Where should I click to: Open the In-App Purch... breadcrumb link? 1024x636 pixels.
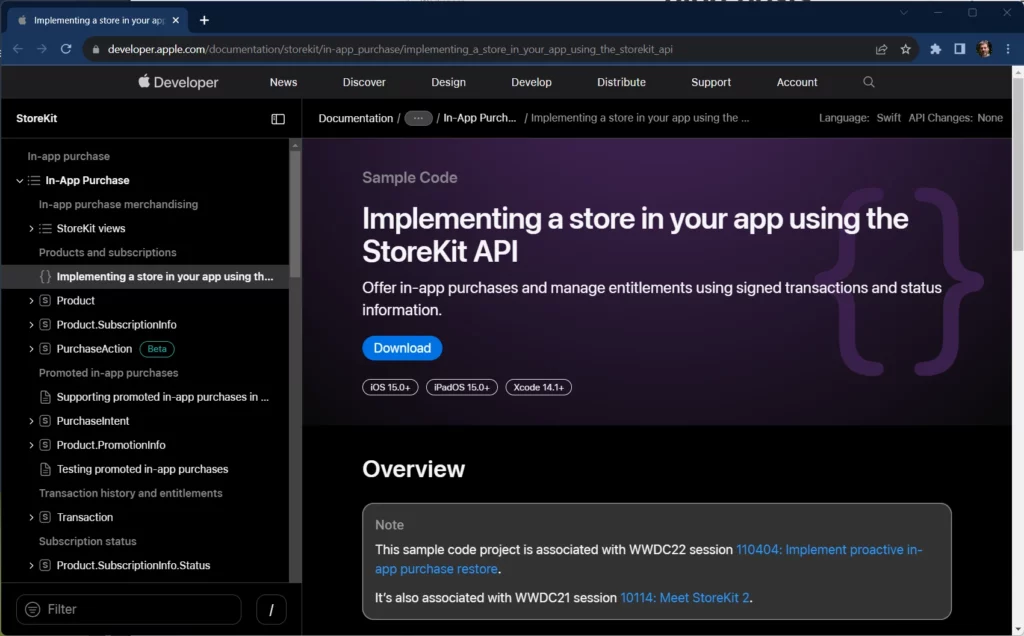479,118
